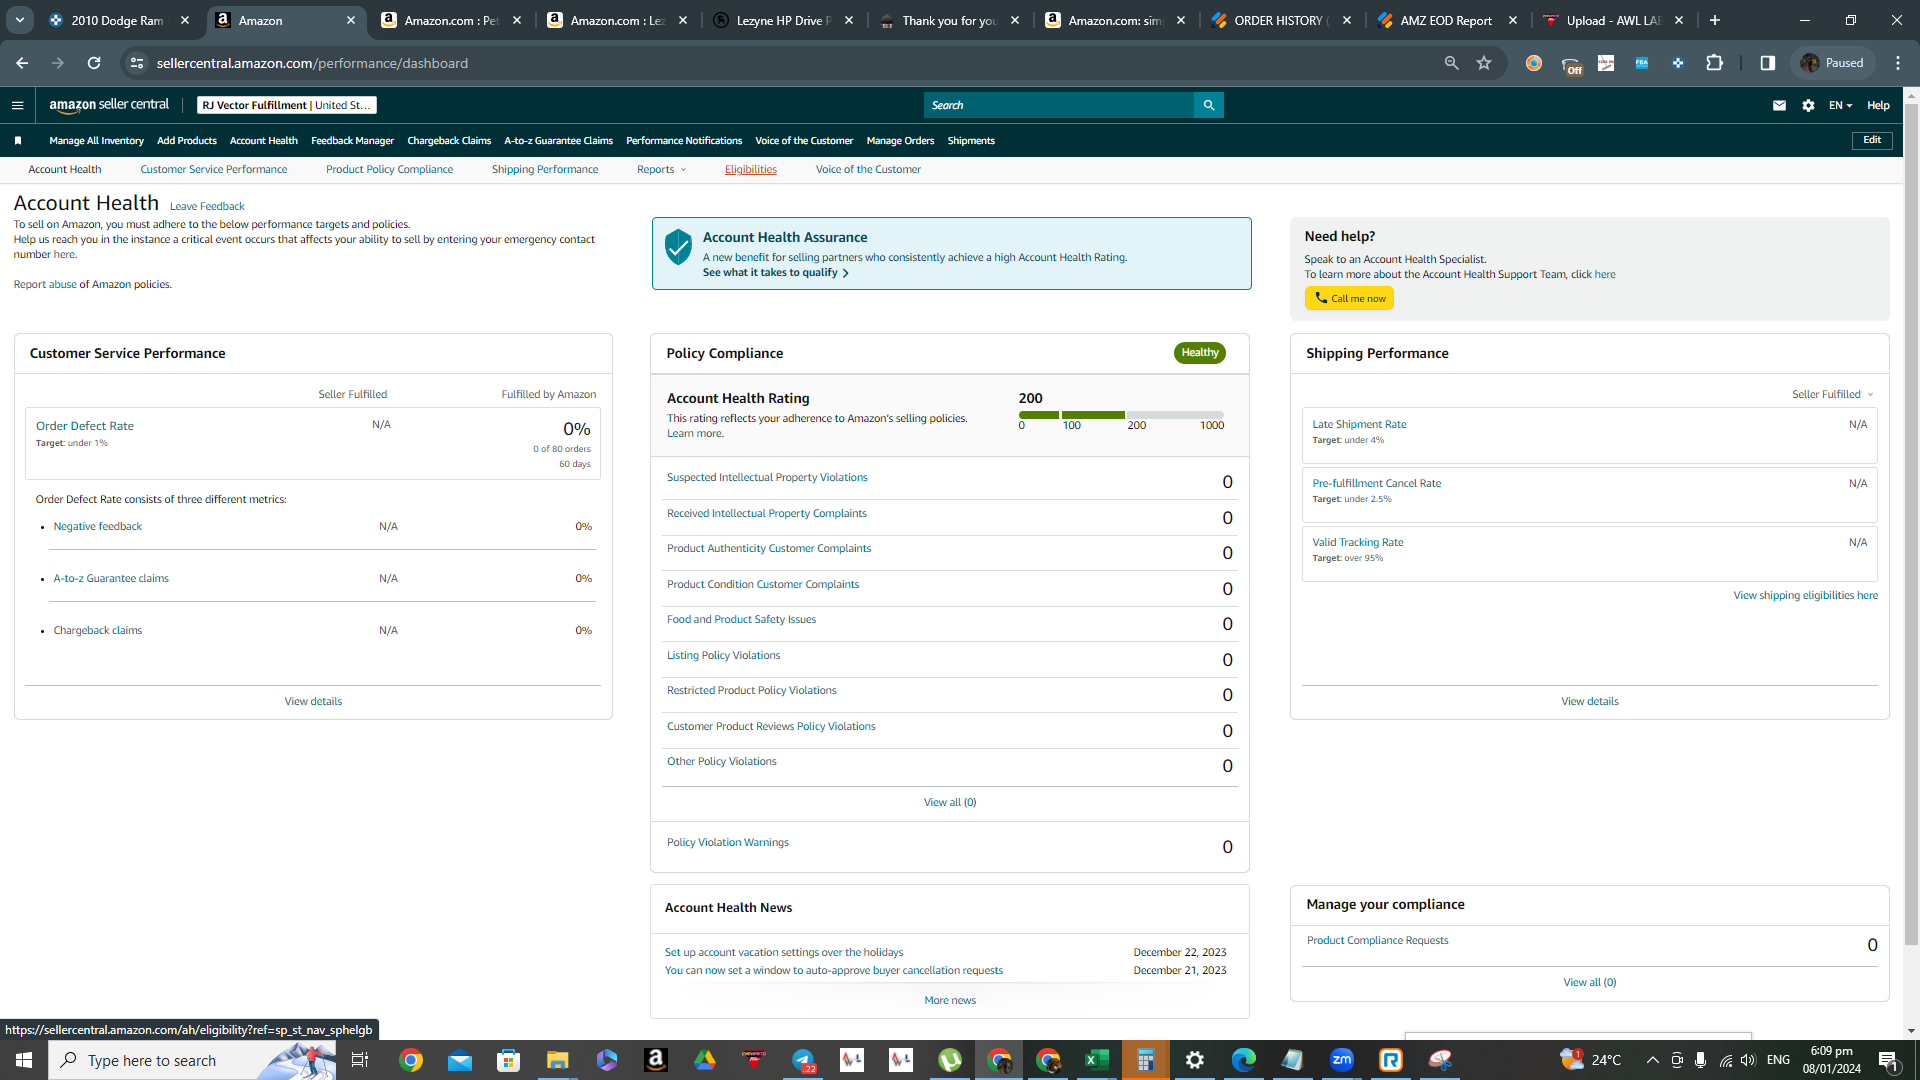This screenshot has width=1920, height=1080.
Task: Click the Windows taskbar search box
Action: 192,1060
